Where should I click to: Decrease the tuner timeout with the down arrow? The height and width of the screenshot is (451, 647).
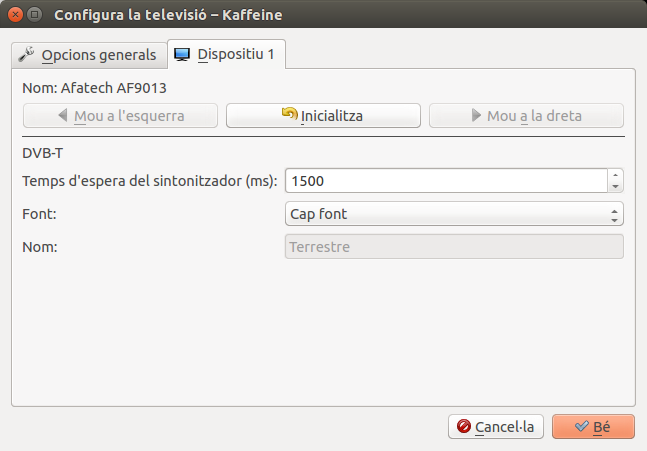pos(615,186)
